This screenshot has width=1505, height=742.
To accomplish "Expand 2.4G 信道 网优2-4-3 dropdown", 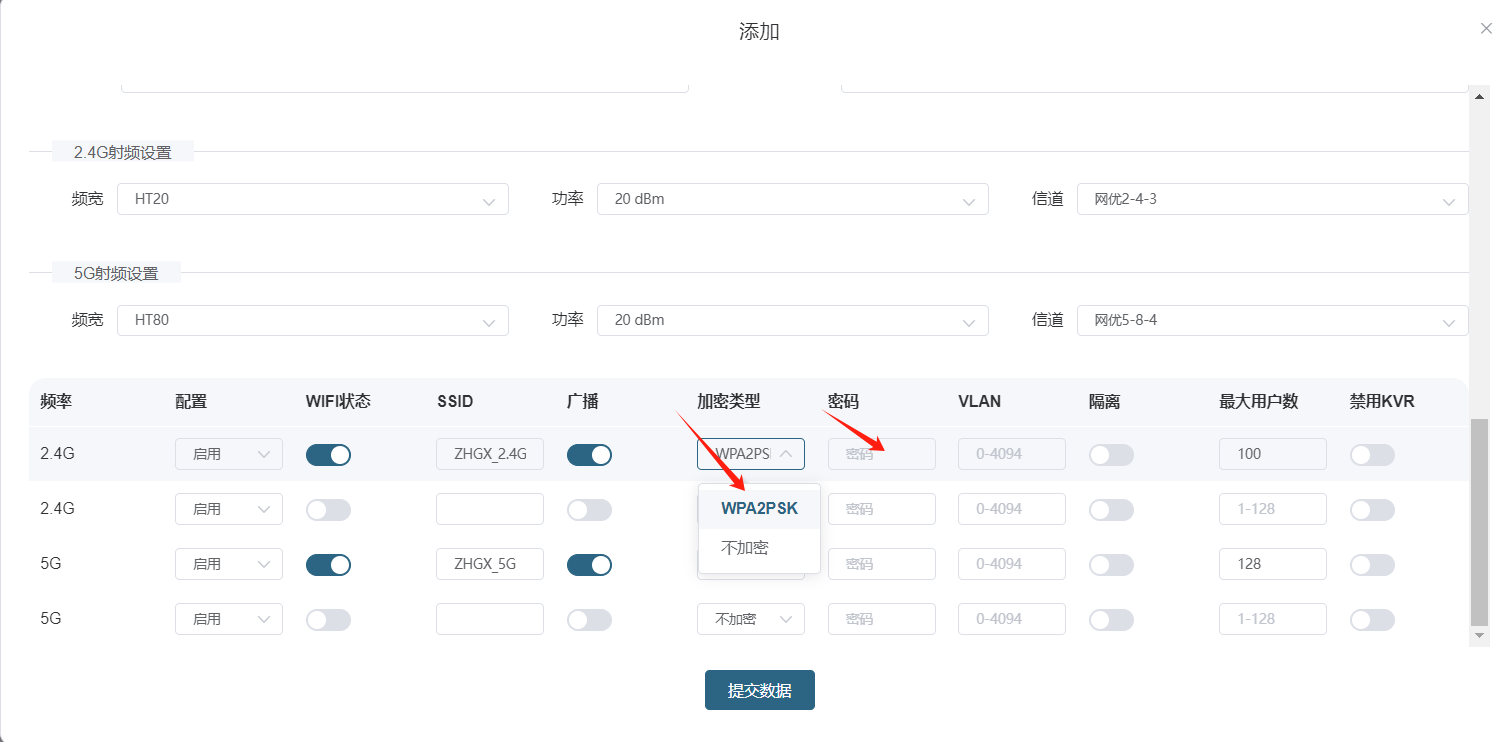I will coord(1272,199).
